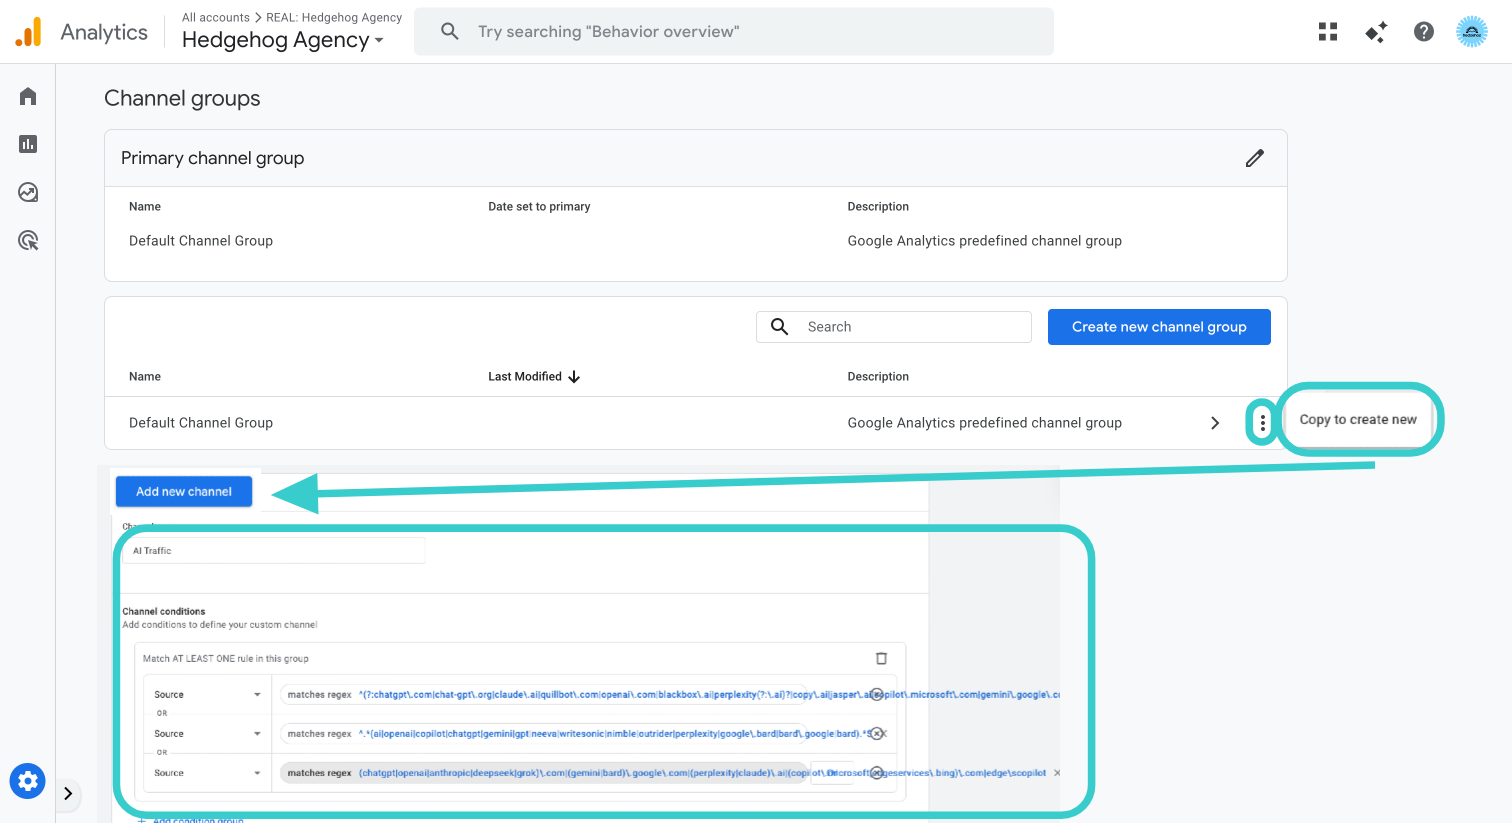Choose Copy to create new

tap(1358, 420)
